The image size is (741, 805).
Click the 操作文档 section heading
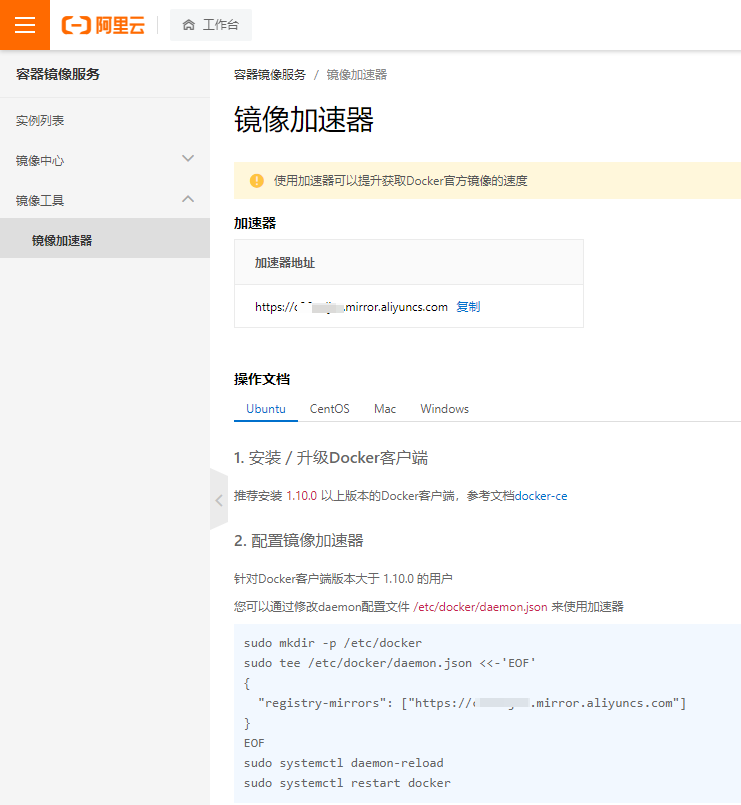tap(262, 379)
